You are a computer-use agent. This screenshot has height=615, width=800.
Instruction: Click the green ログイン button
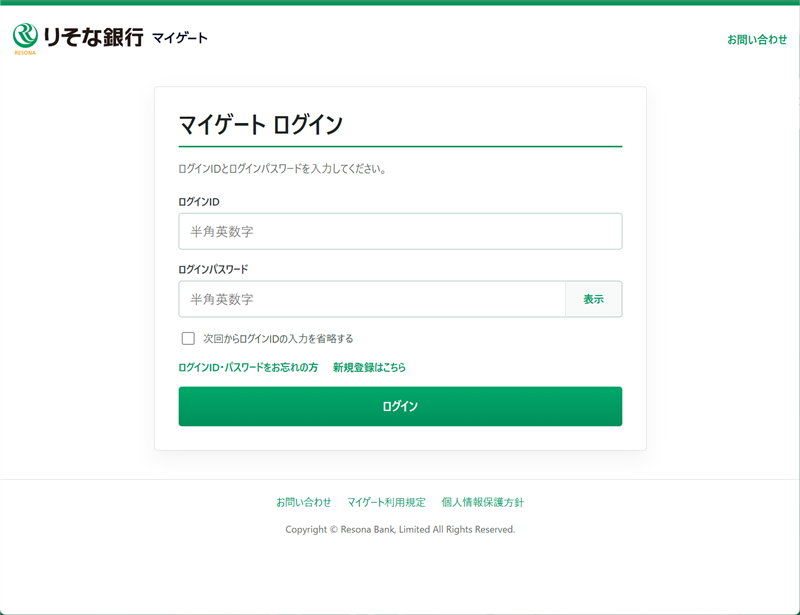(400, 406)
